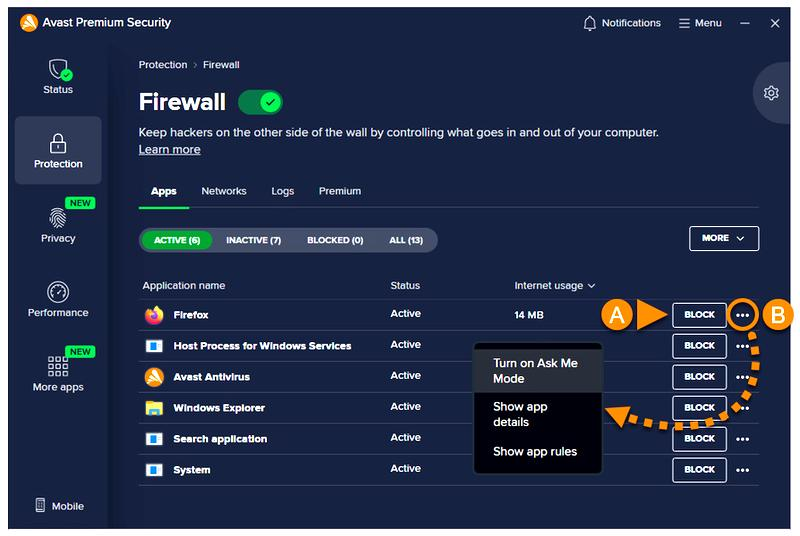
Task: Switch to the Premium tab
Action: point(340,191)
